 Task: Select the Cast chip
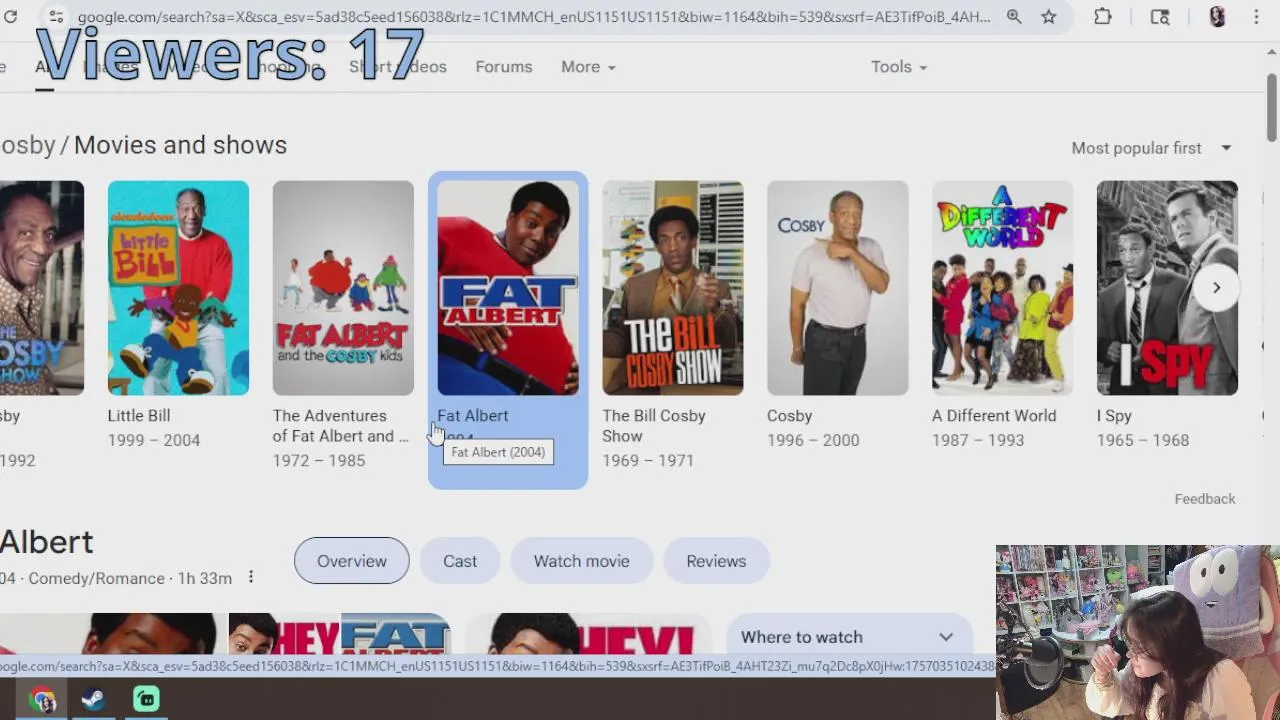pos(460,561)
